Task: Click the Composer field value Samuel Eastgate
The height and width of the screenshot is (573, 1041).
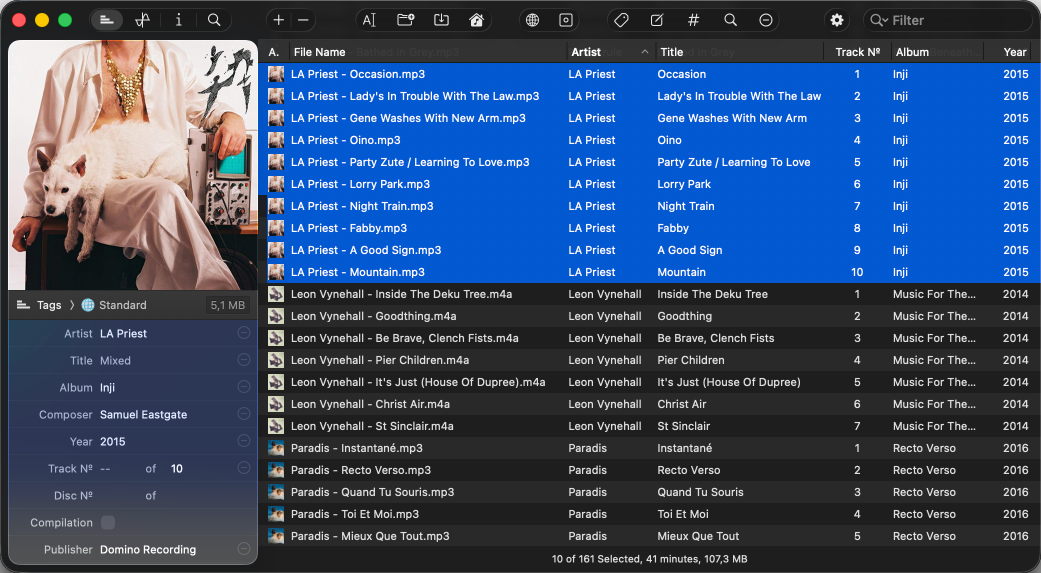Action: click(143, 415)
